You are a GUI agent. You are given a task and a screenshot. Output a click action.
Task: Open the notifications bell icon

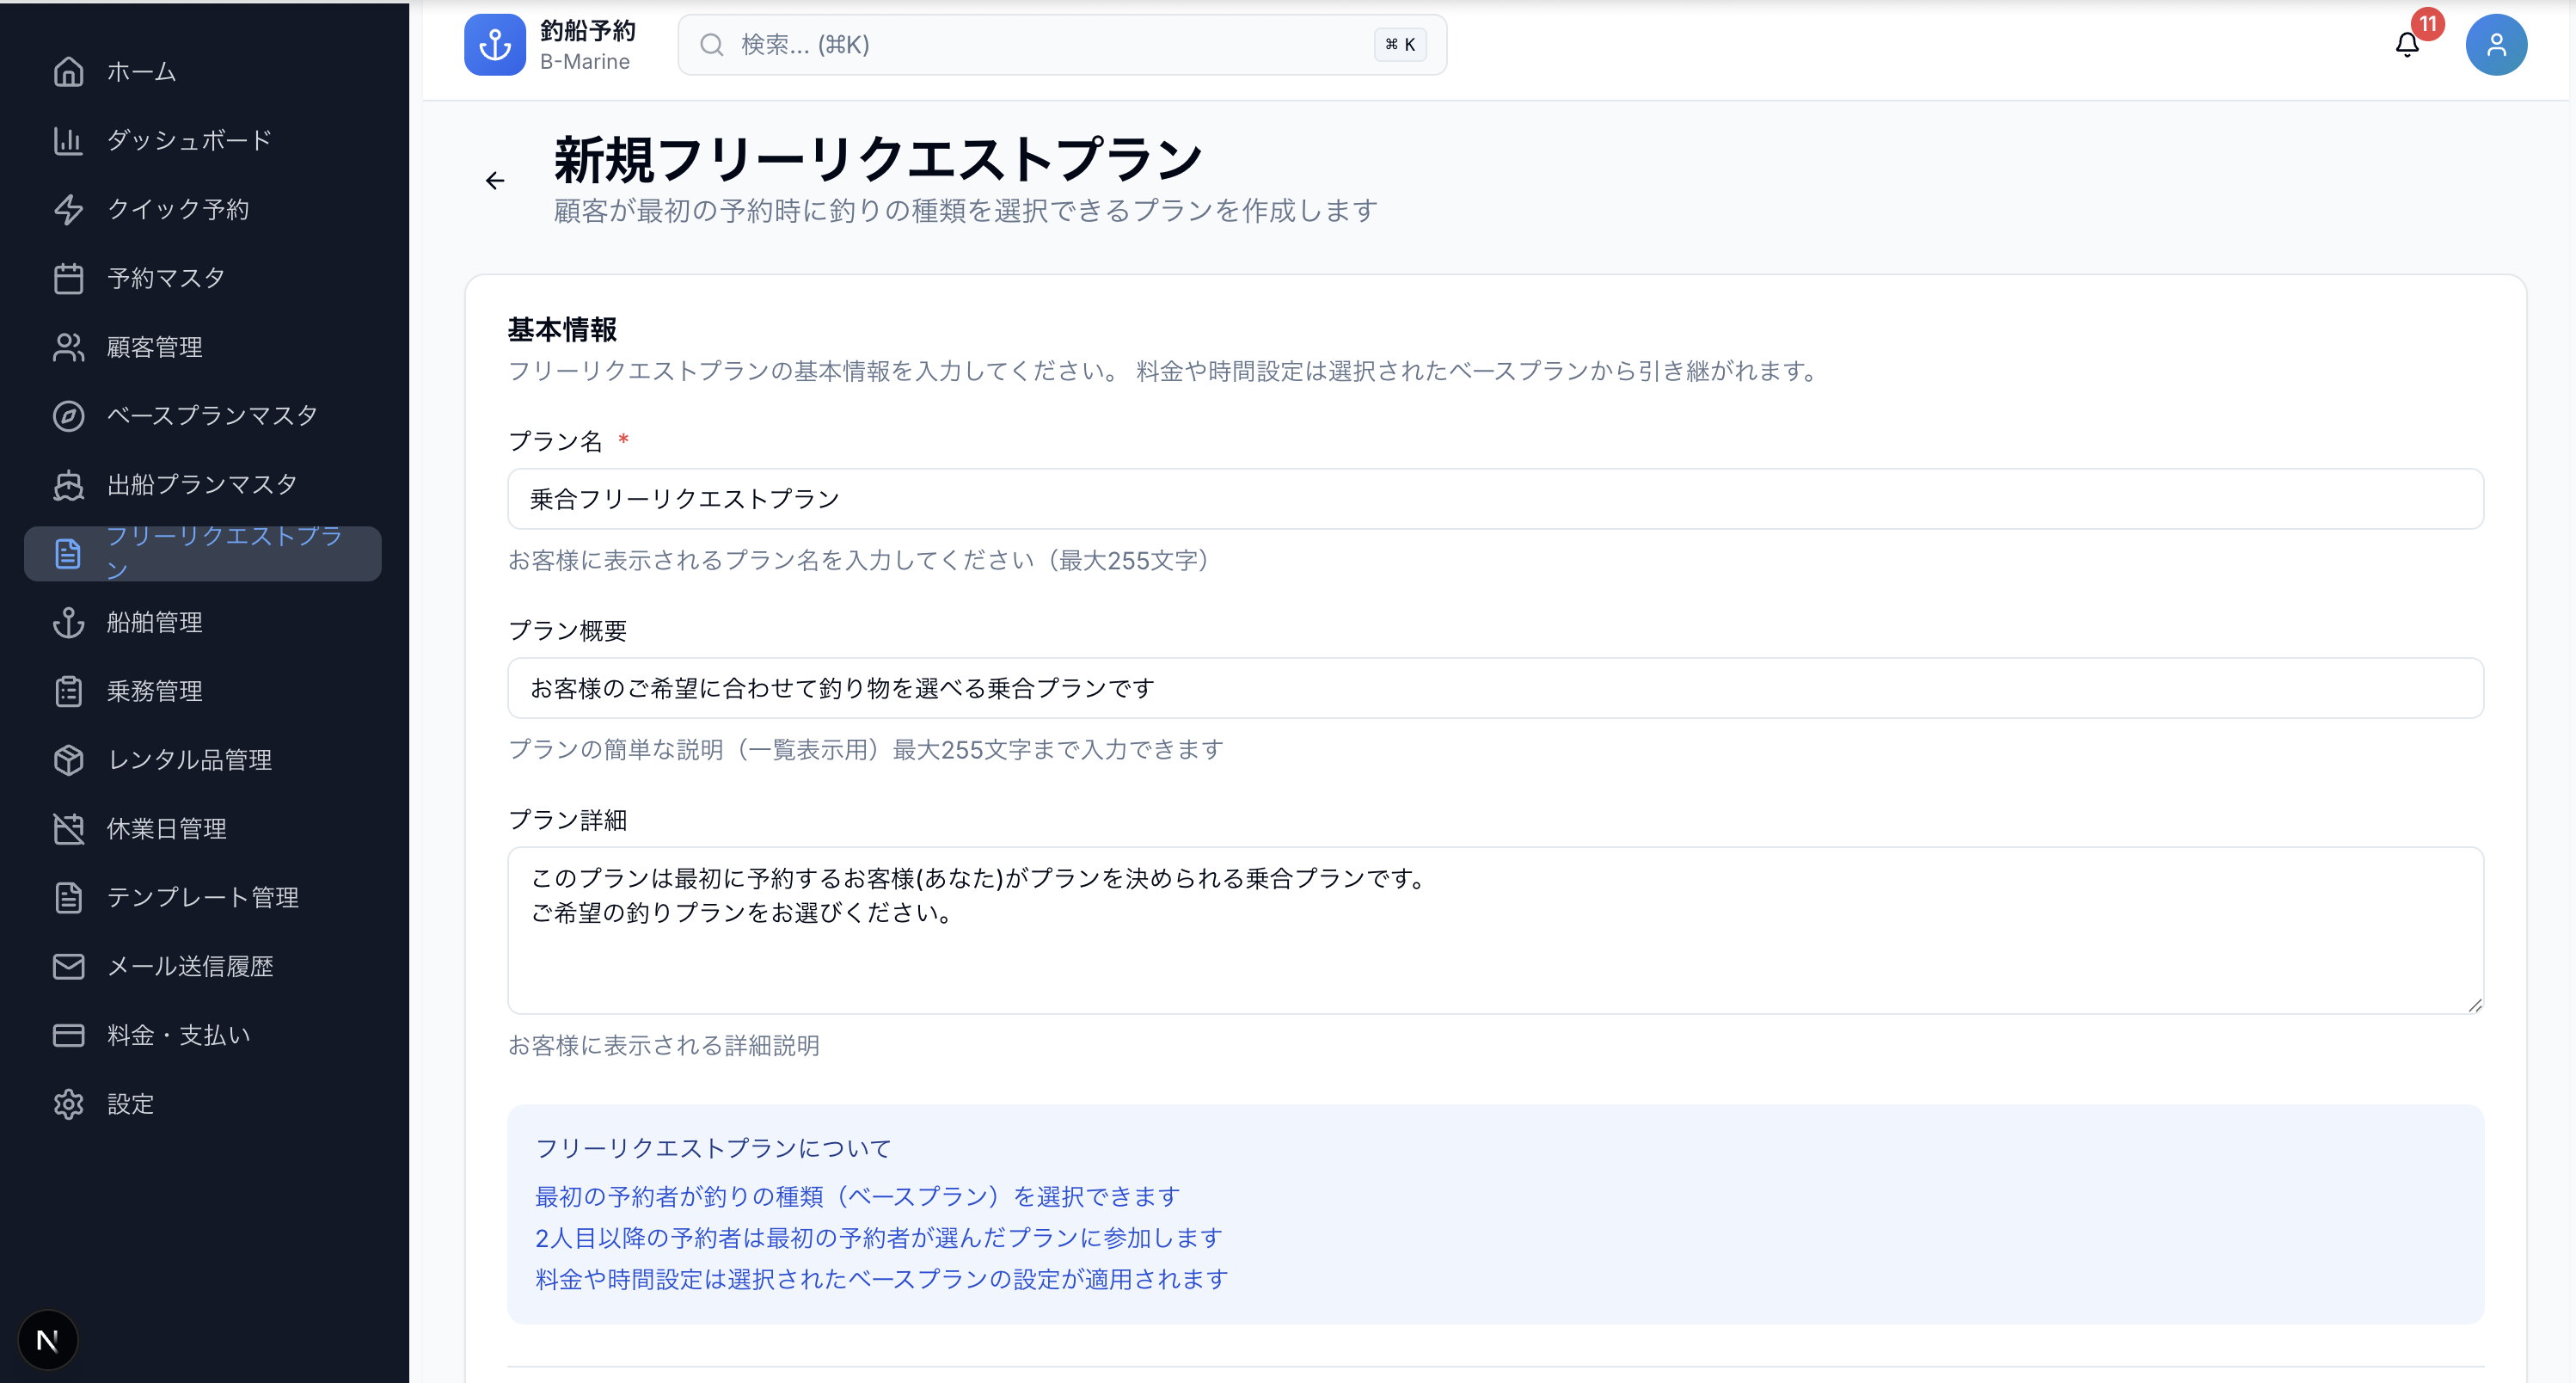tap(2407, 45)
